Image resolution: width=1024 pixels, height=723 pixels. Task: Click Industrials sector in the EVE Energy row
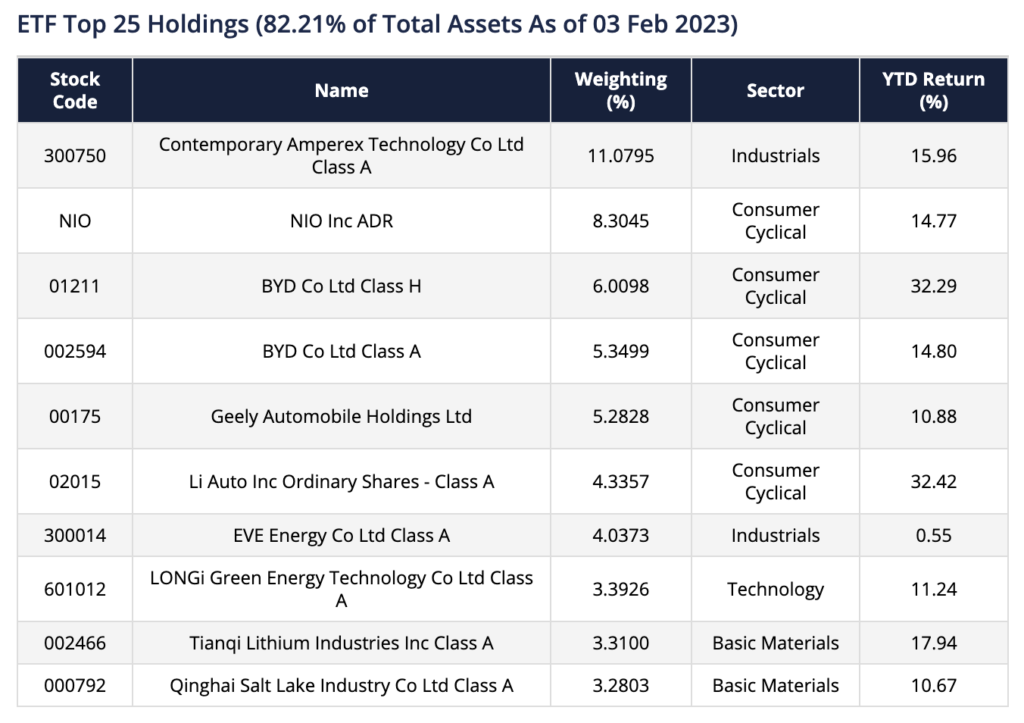tap(775, 536)
